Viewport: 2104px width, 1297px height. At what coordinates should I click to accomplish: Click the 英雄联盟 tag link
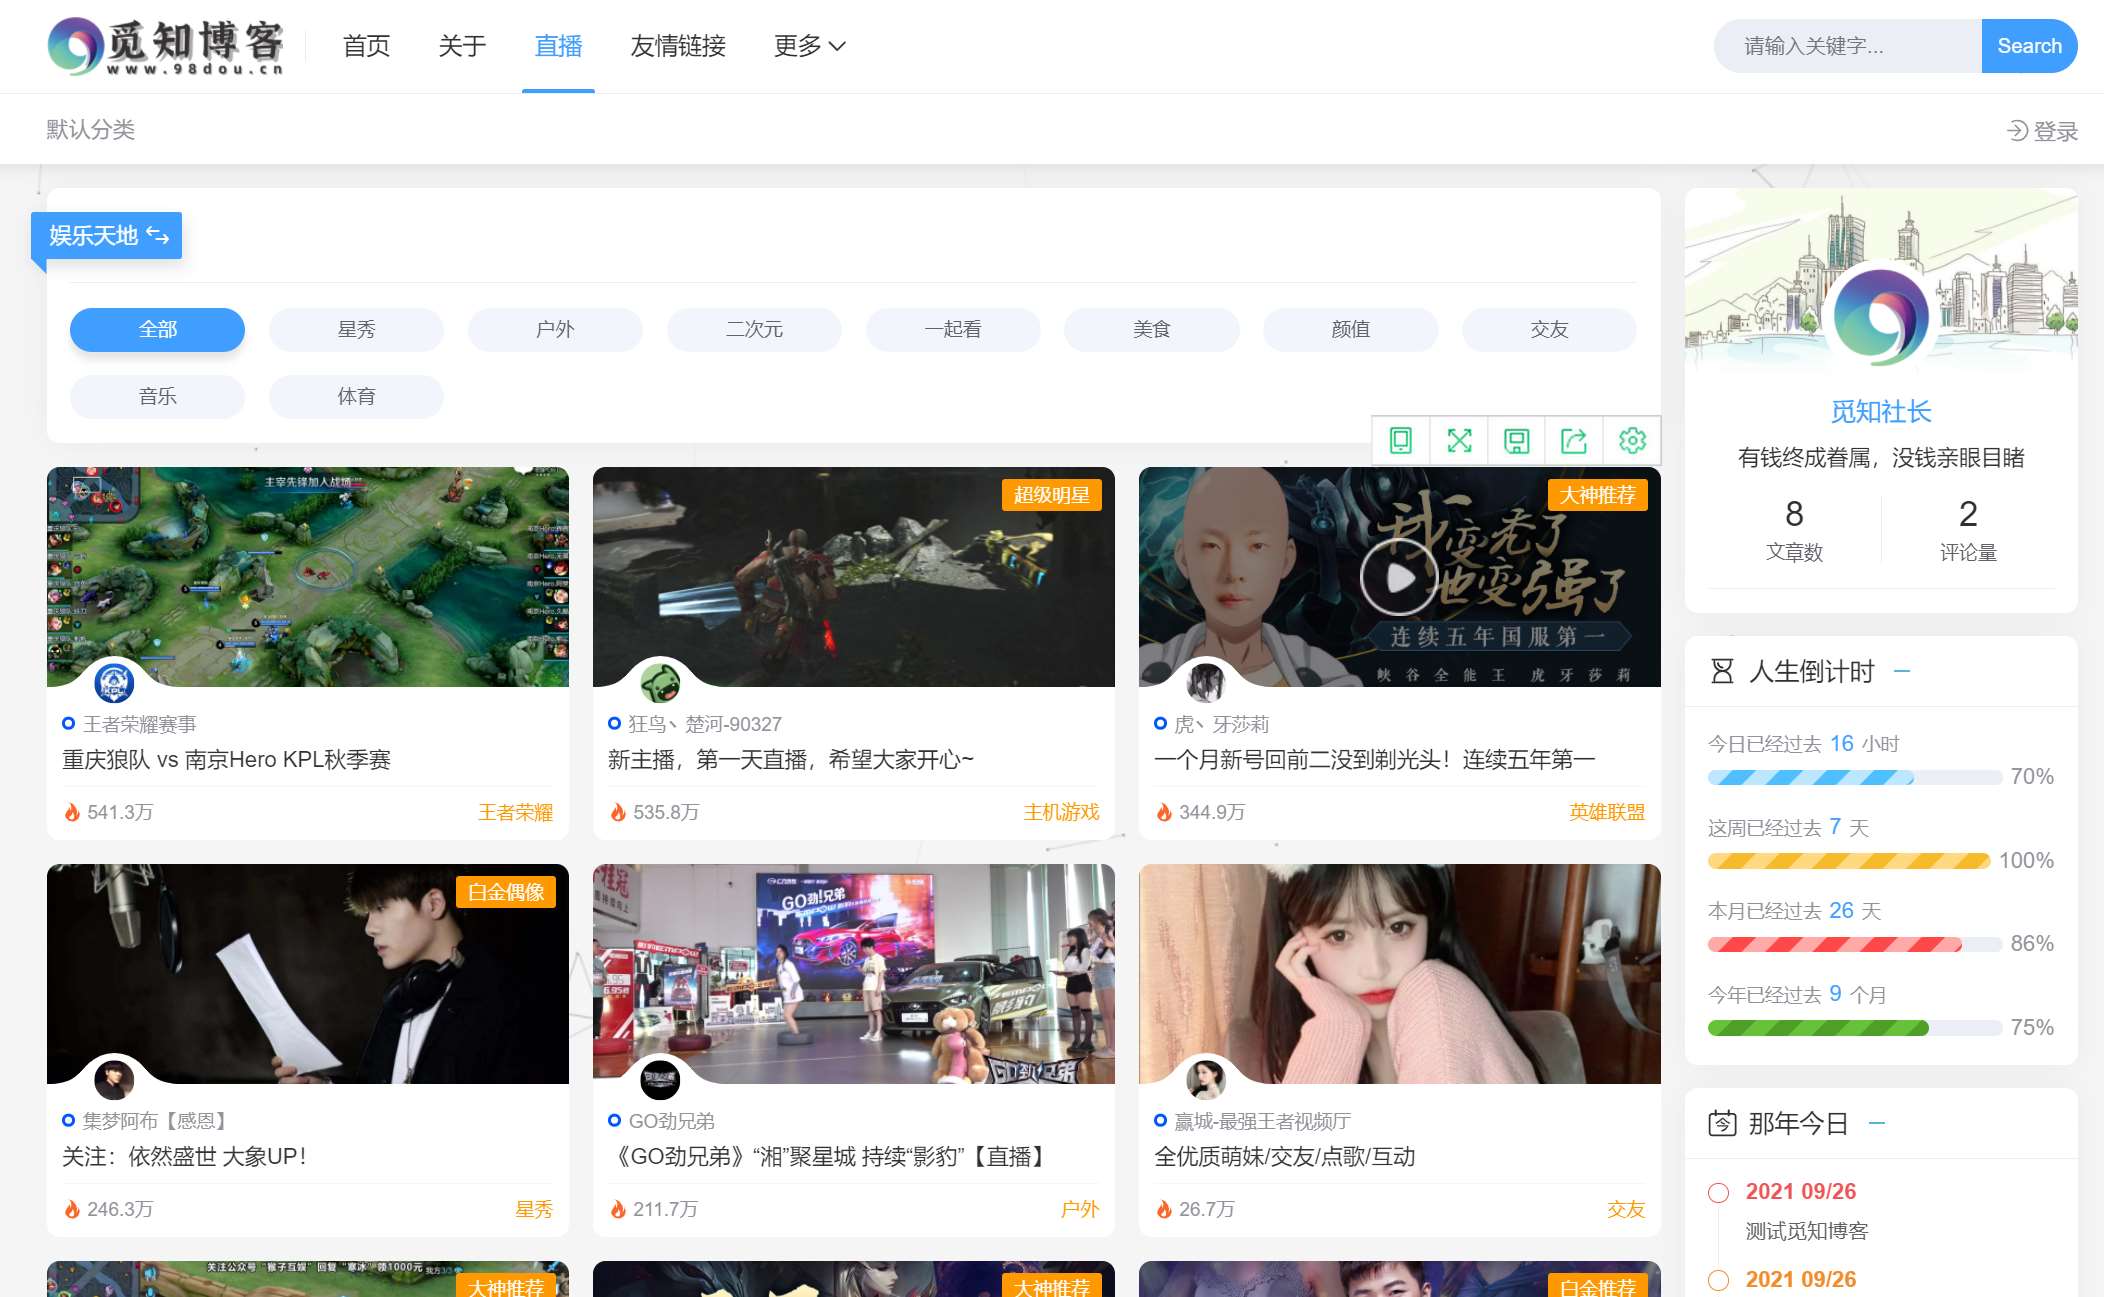1607,812
